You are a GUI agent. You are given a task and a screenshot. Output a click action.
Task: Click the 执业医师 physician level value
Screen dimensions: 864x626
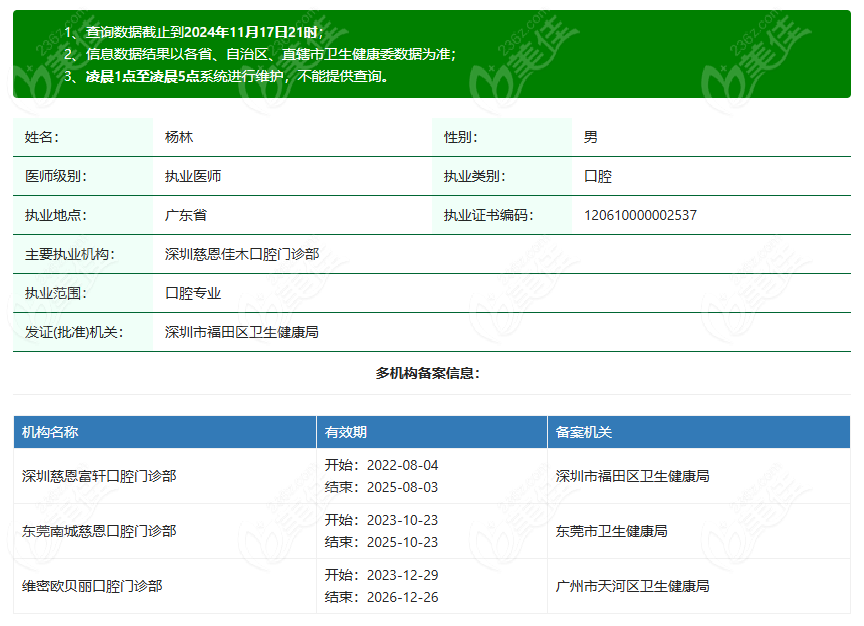(193, 176)
